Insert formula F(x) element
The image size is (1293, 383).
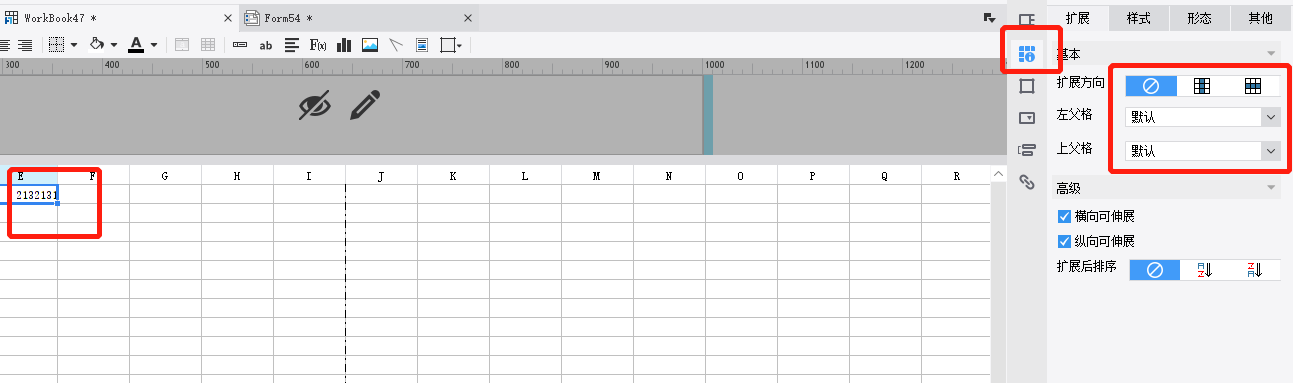tap(318, 45)
